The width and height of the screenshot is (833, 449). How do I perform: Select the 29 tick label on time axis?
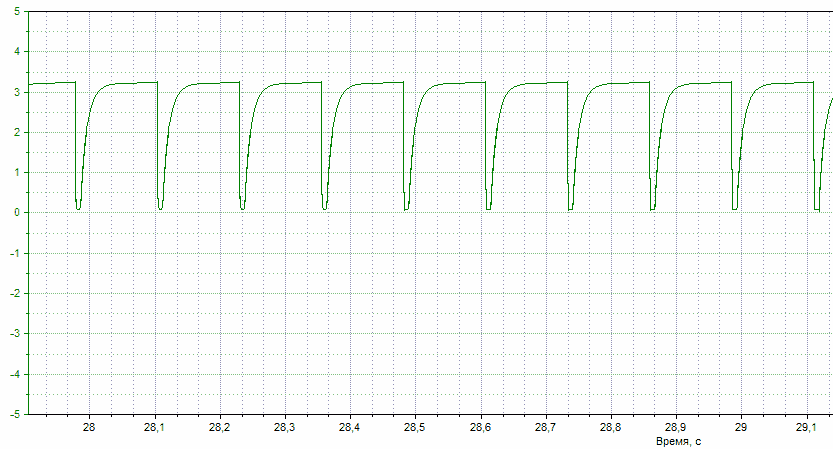pyautogui.click(x=739, y=427)
